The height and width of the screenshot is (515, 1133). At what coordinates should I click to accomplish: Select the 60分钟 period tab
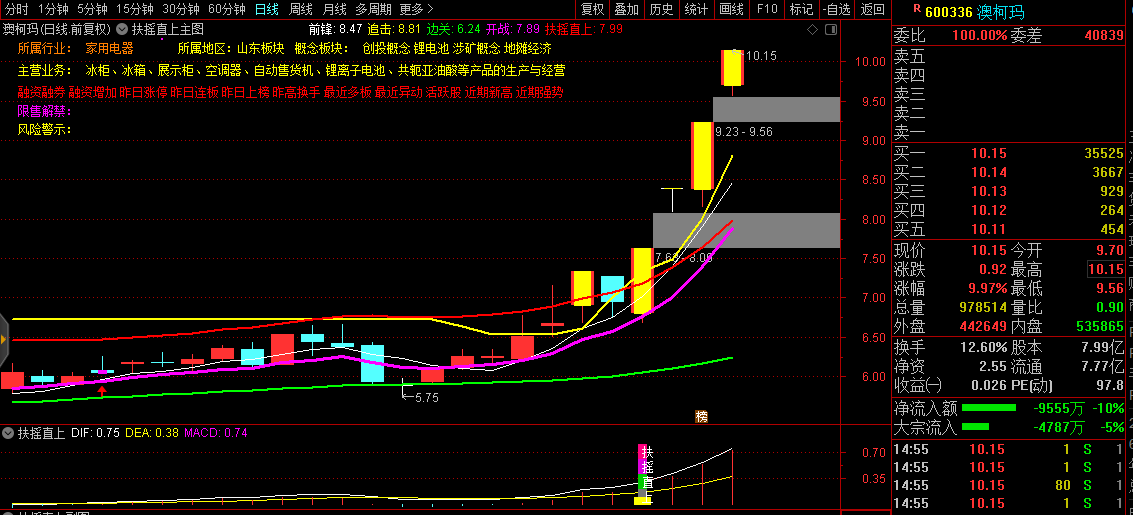[227, 10]
